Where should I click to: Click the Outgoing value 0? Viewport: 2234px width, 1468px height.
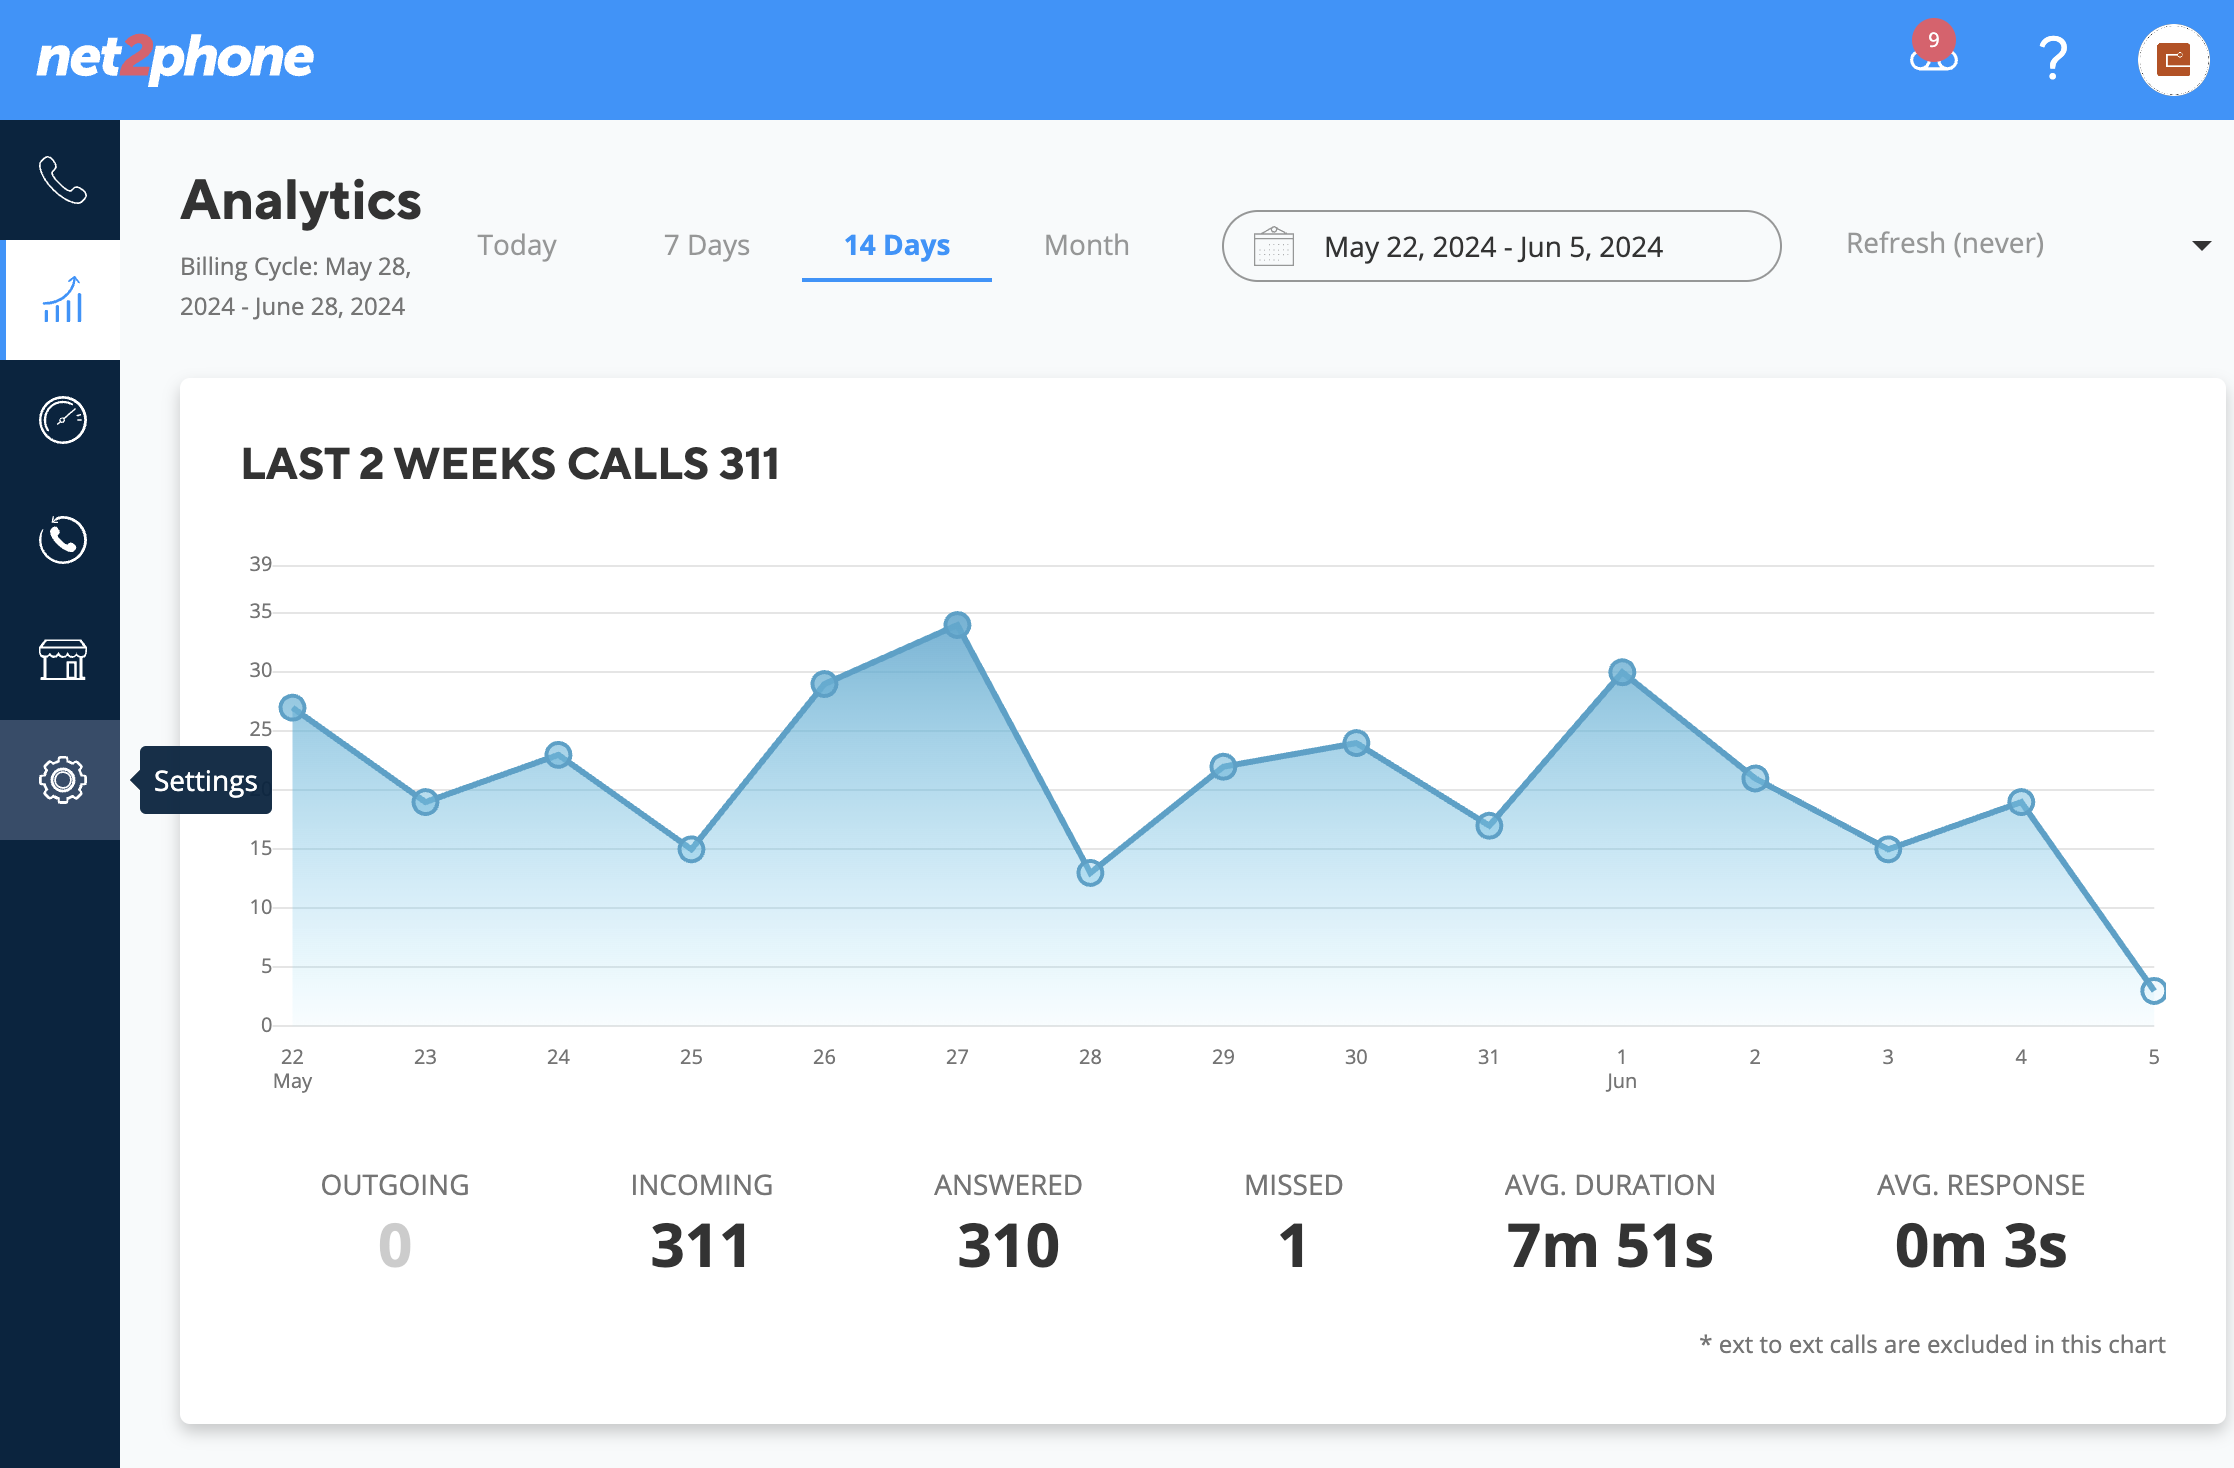[x=395, y=1246]
